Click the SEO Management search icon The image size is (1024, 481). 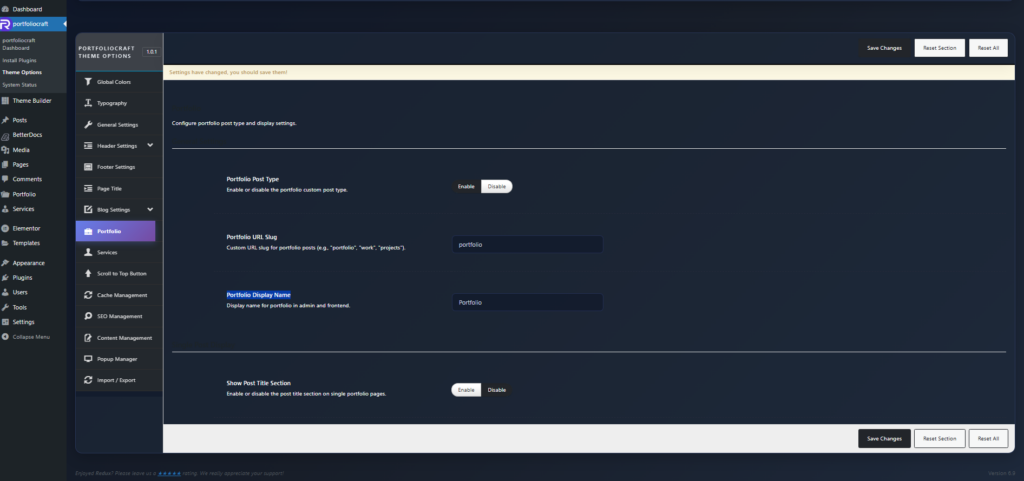(x=88, y=316)
